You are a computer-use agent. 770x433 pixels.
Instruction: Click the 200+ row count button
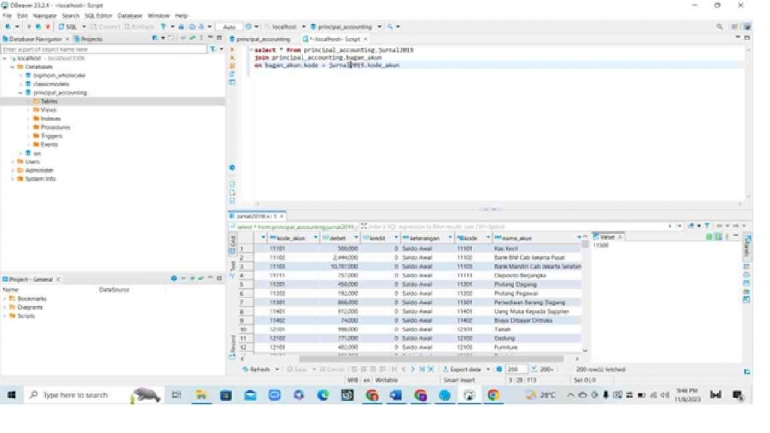tap(543, 369)
